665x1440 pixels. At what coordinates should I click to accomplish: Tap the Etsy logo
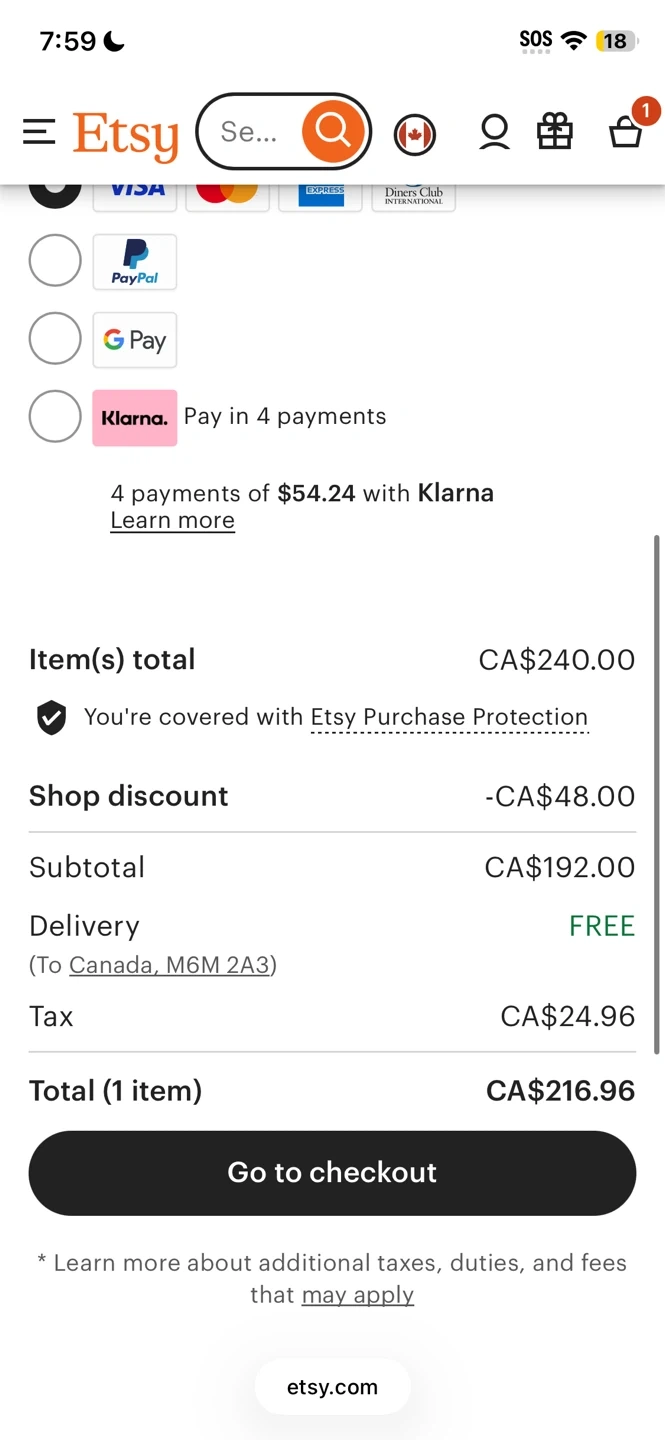click(x=126, y=134)
